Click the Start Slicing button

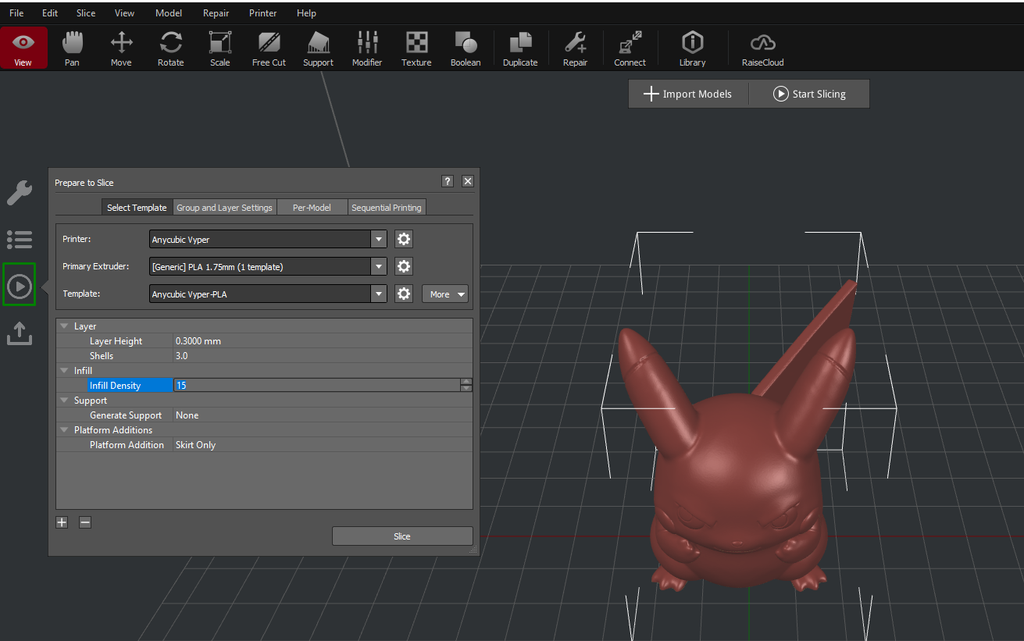tap(808, 93)
